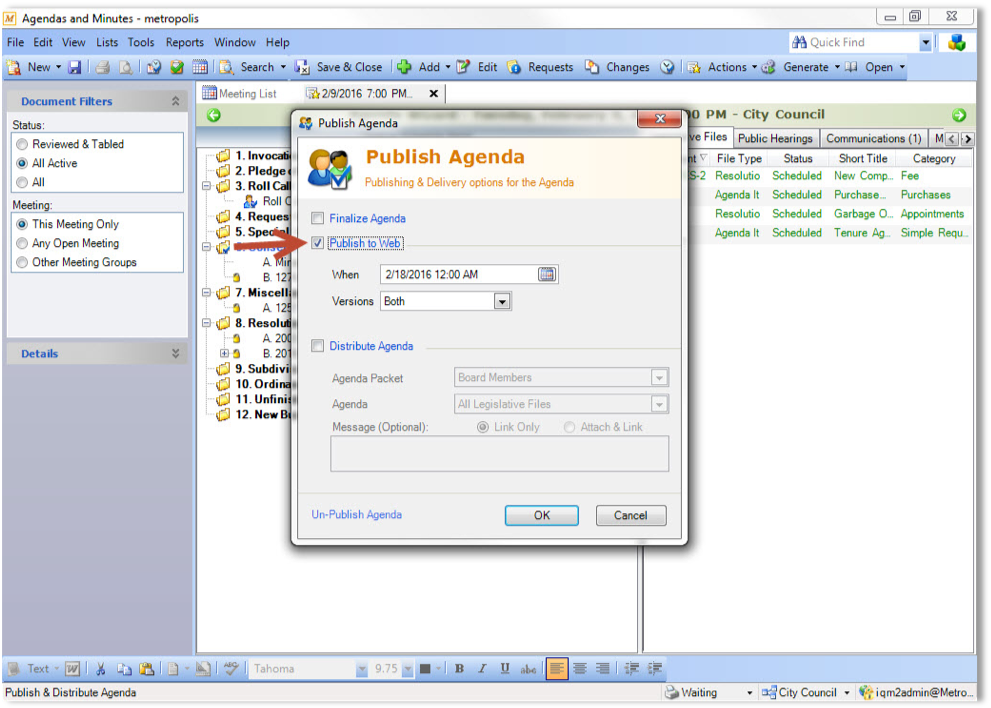991x708 pixels.
Task: Select the All Active status radio
Action: coord(22,163)
